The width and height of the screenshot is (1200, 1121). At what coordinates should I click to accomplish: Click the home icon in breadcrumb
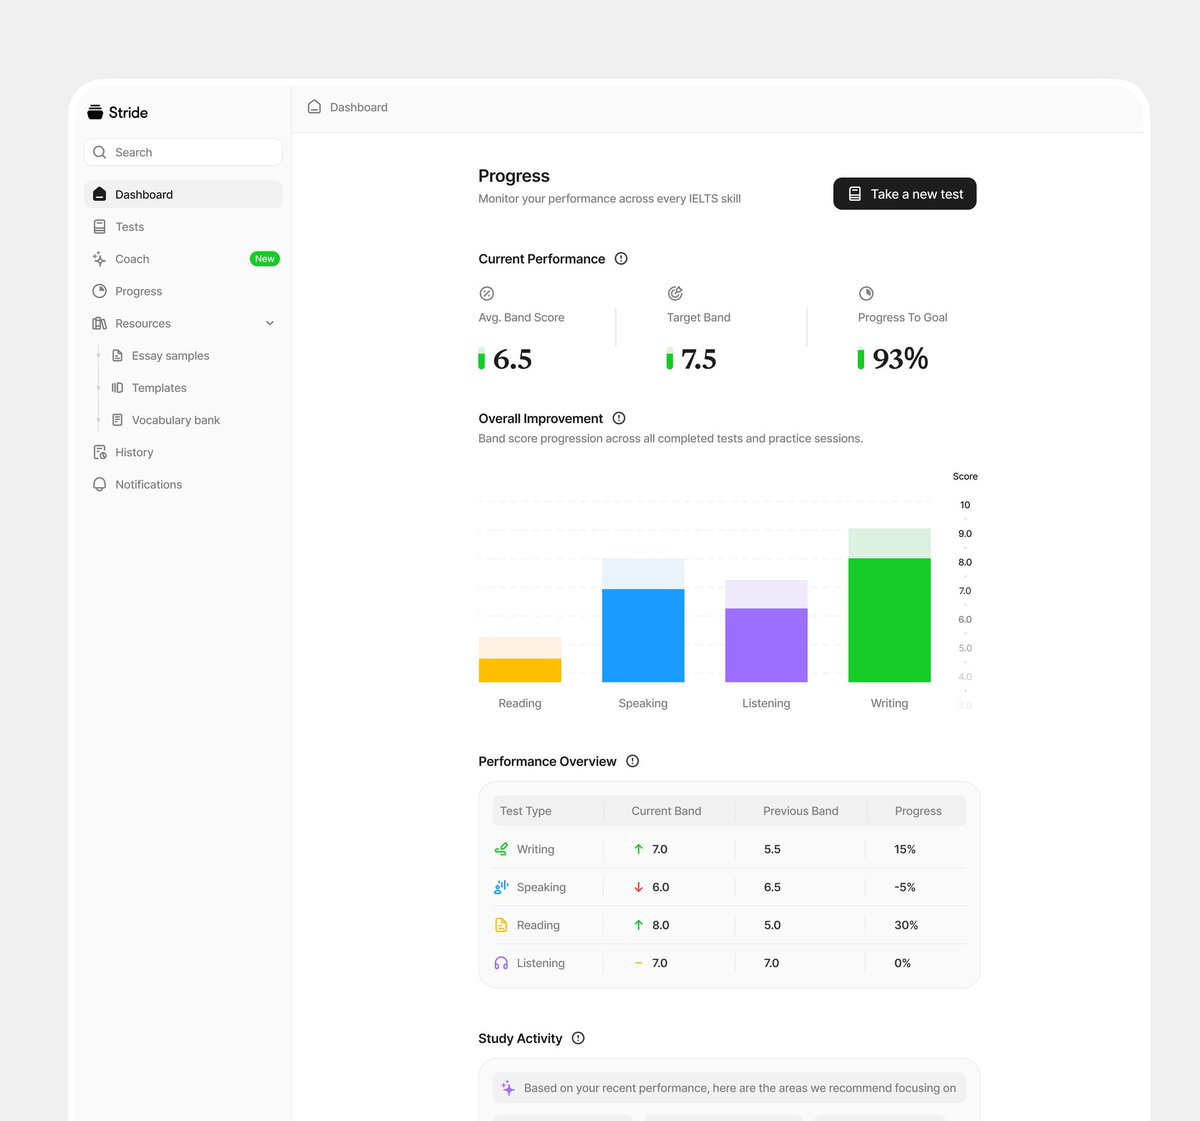tap(314, 107)
